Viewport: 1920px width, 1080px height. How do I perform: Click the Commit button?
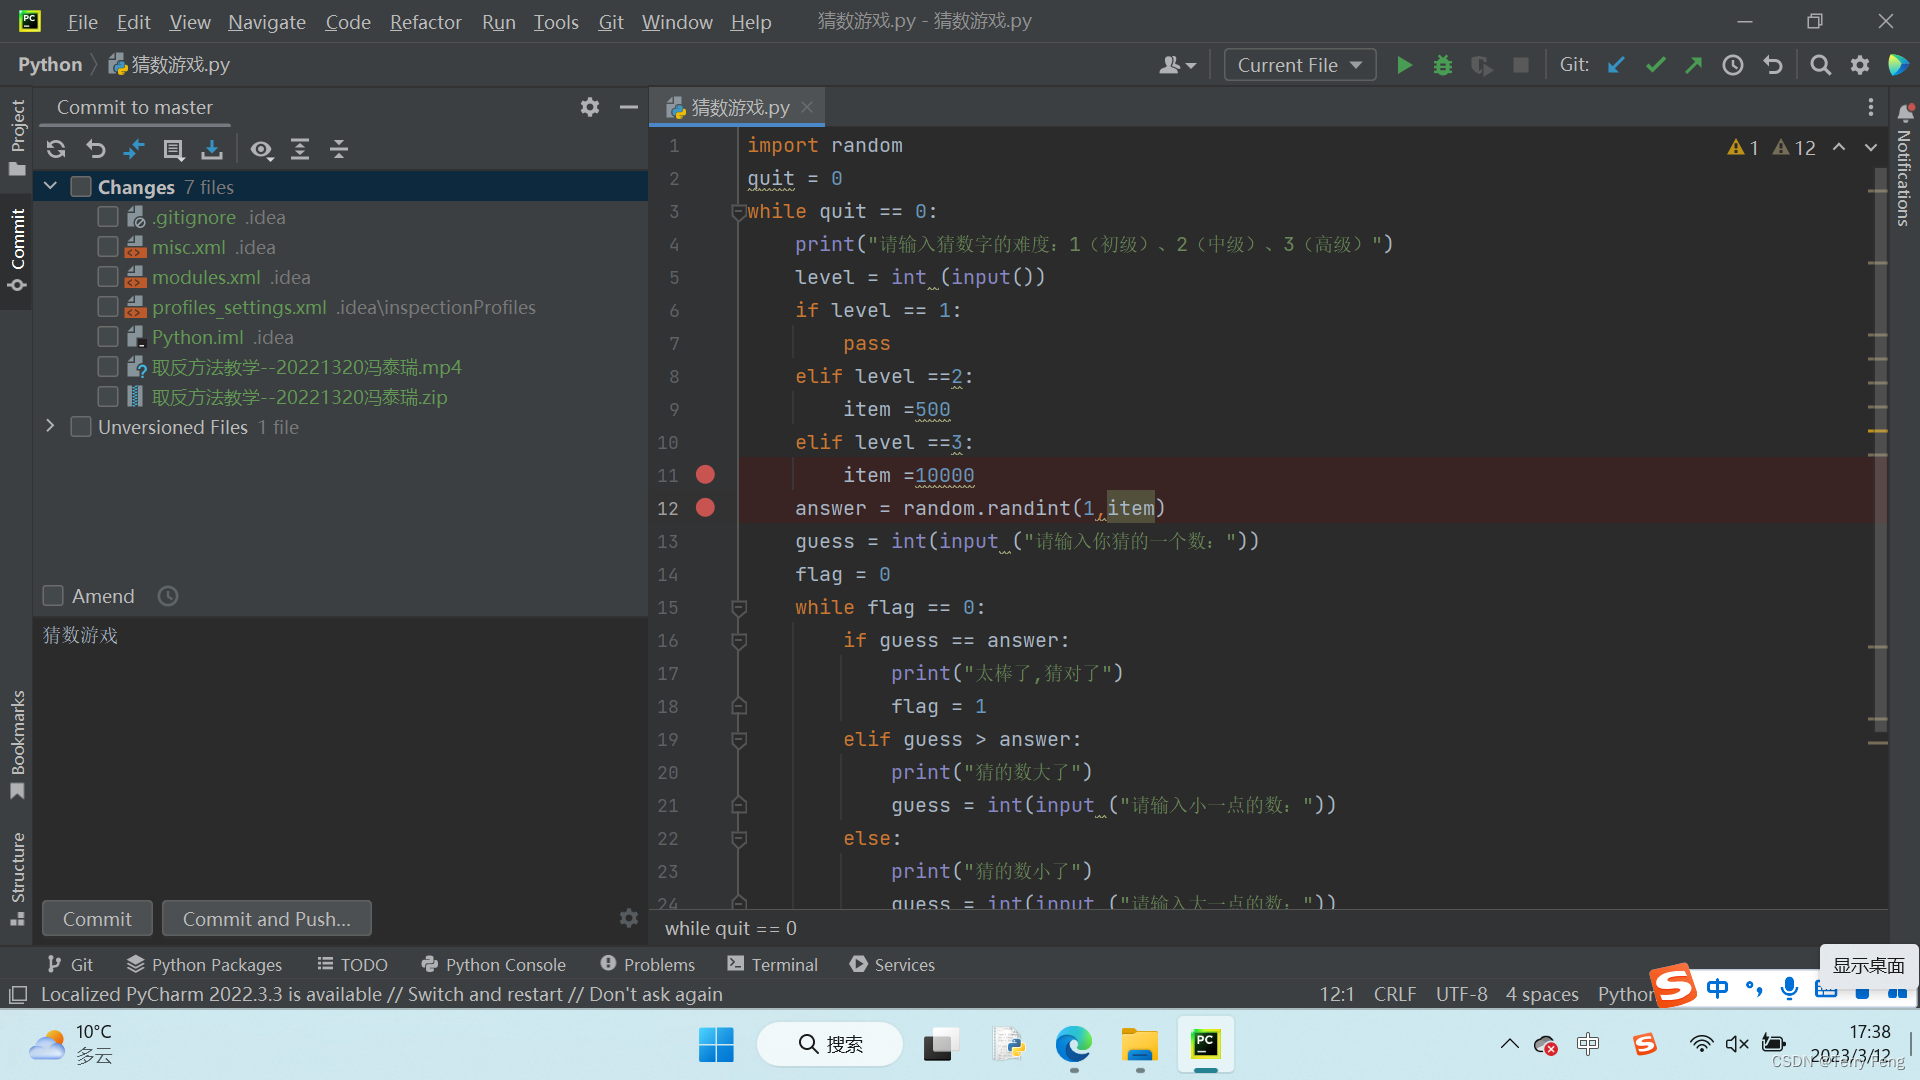[x=97, y=918]
